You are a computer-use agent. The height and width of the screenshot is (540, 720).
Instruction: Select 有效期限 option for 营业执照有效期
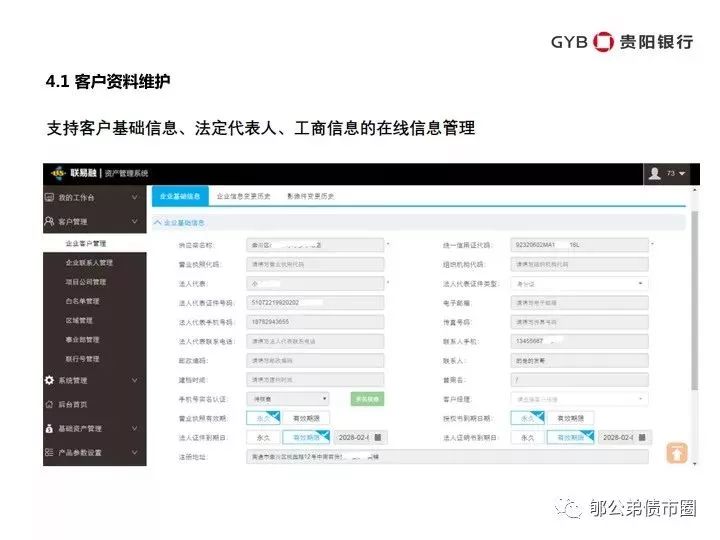coord(306,418)
